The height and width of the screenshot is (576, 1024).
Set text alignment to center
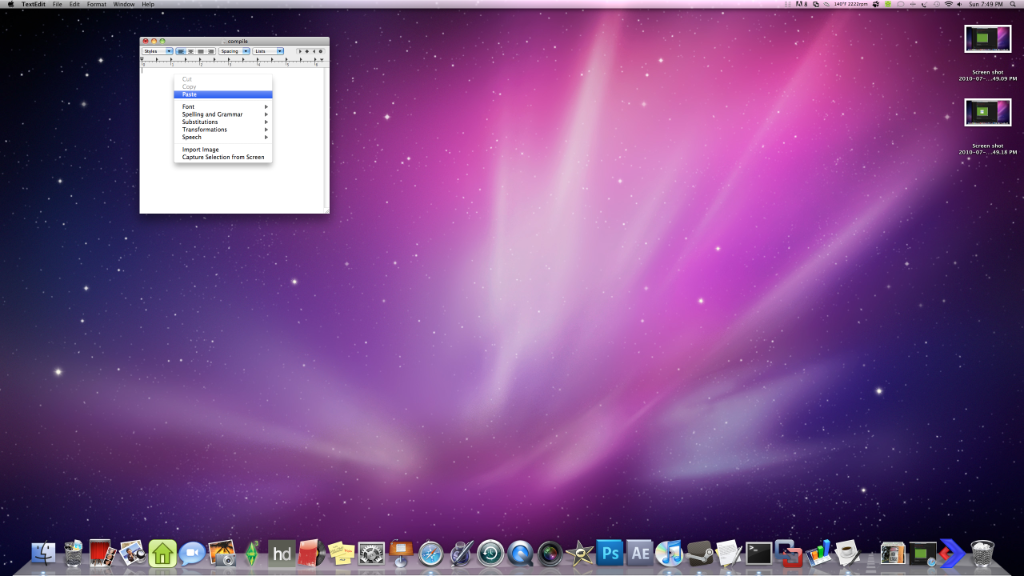tap(191, 51)
